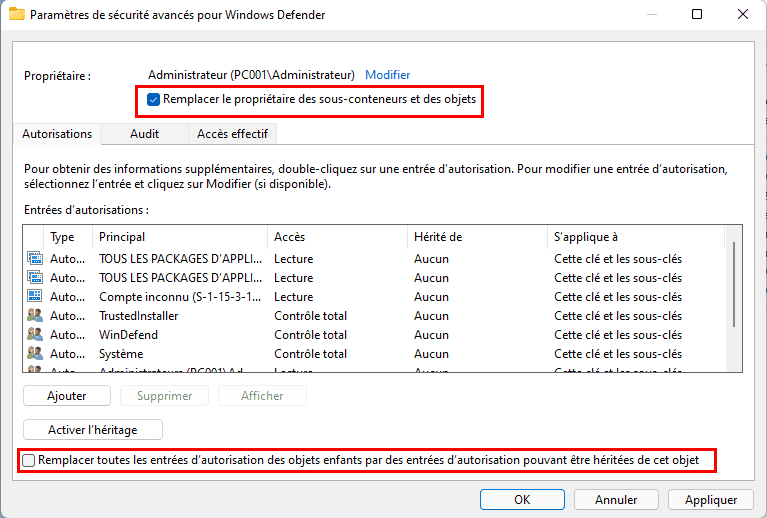Viewport: 767px width, 518px height.
Task: Click the owner name Administrateur (PC001\Administrateur)
Action: 251,75
